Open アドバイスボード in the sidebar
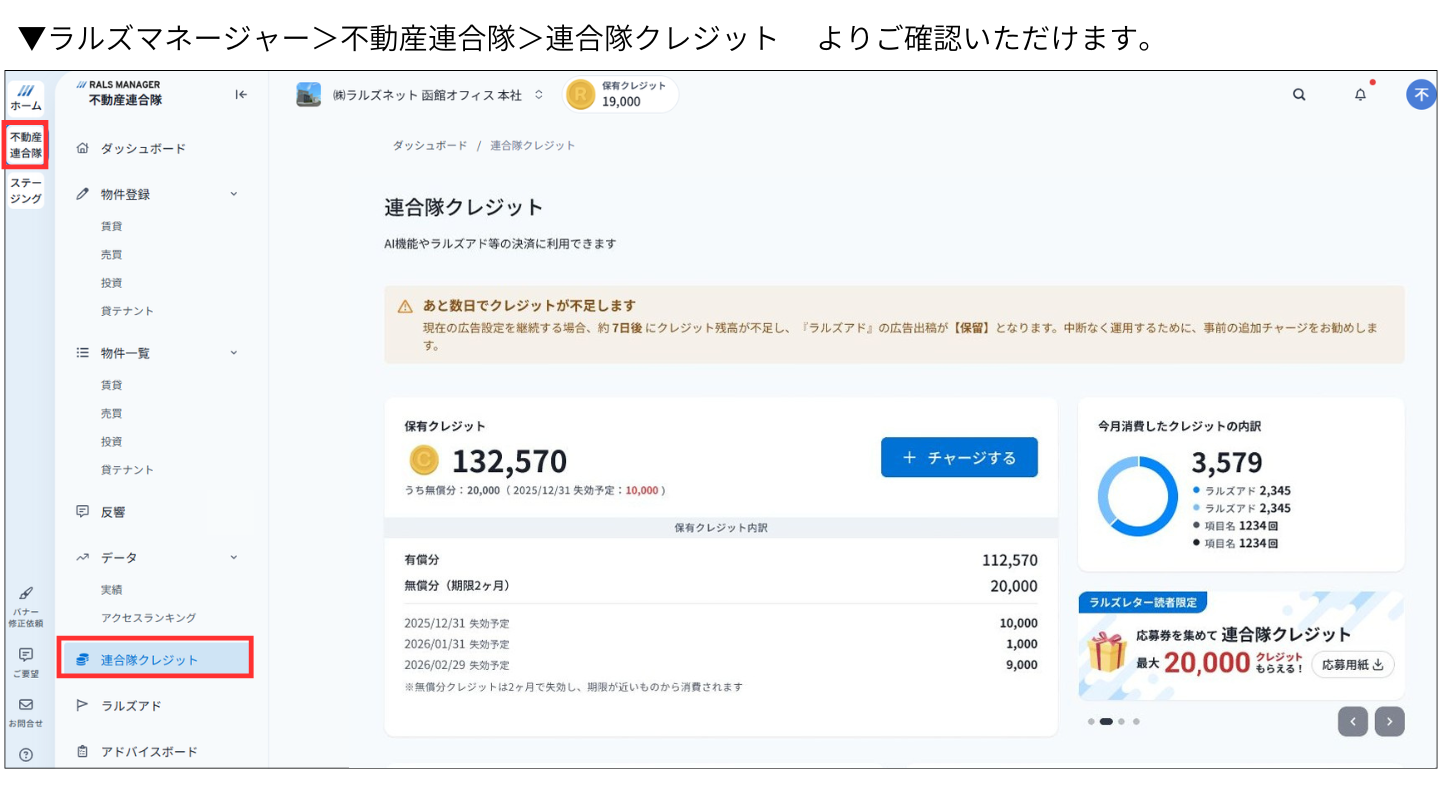1440x800 pixels. tap(149, 752)
